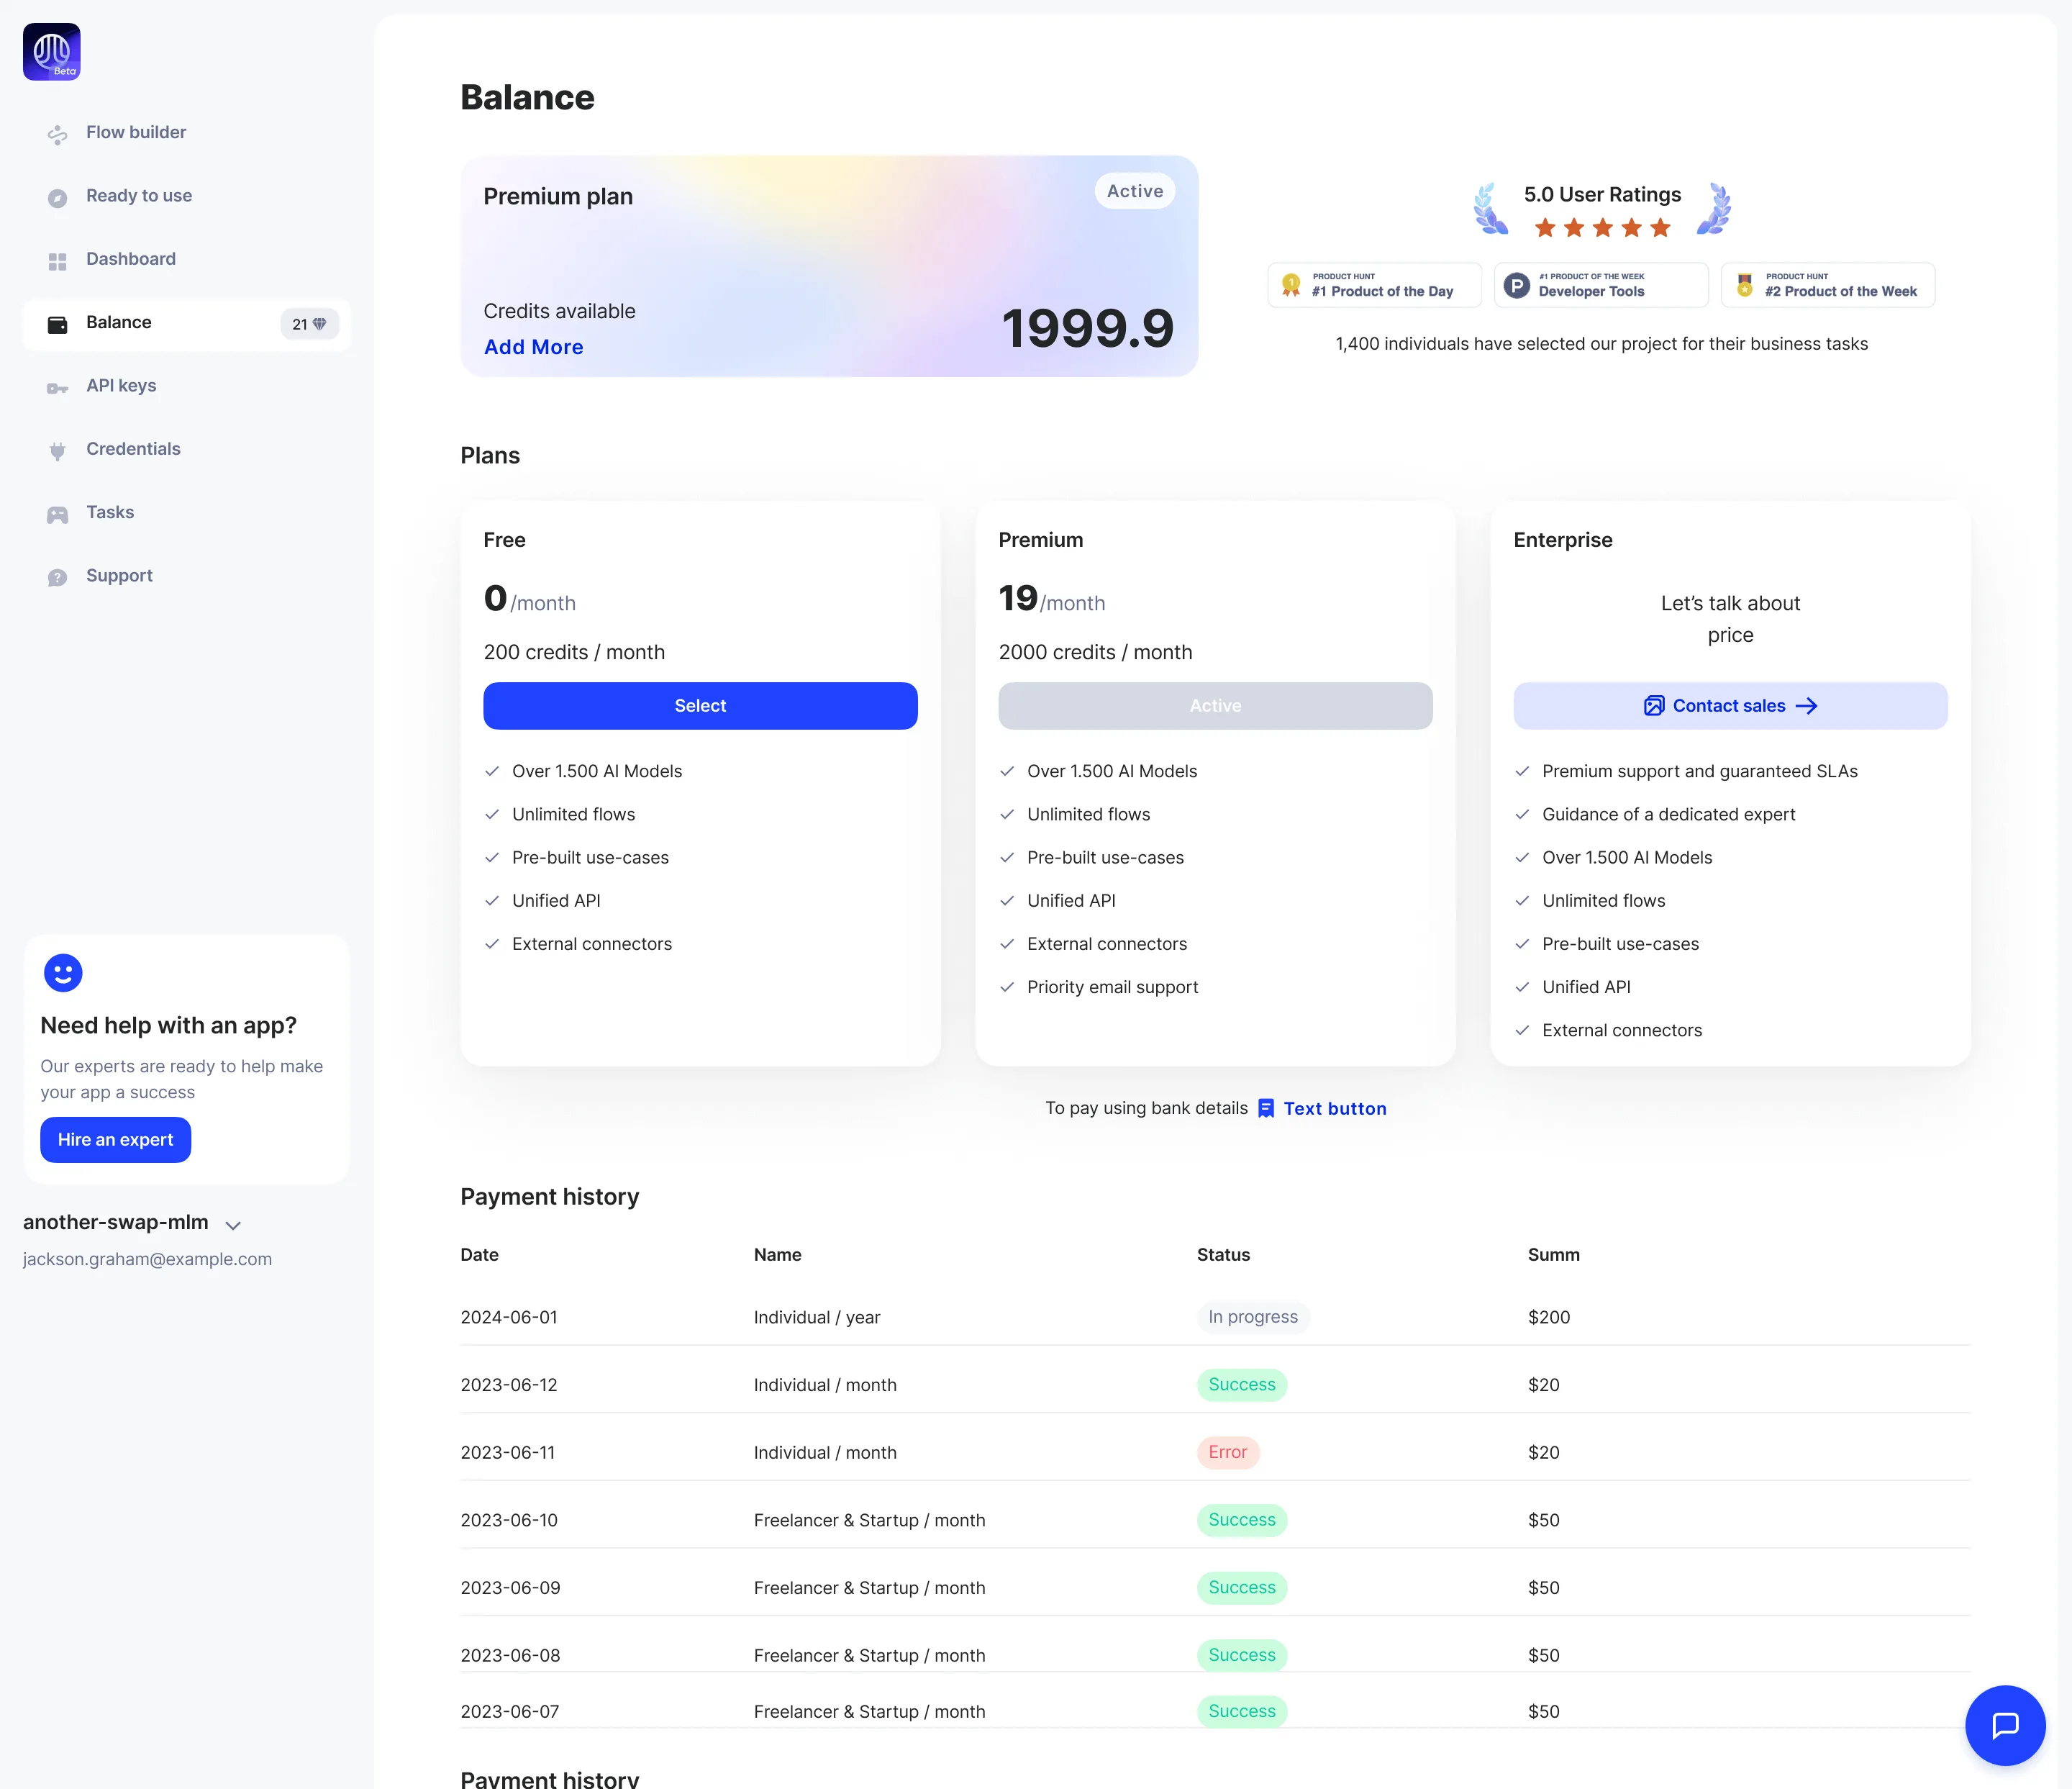The width and height of the screenshot is (2072, 1789).
Task: Open Dashboard from the sidebar menu
Action: pyautogui.click(x=130, y=258)
